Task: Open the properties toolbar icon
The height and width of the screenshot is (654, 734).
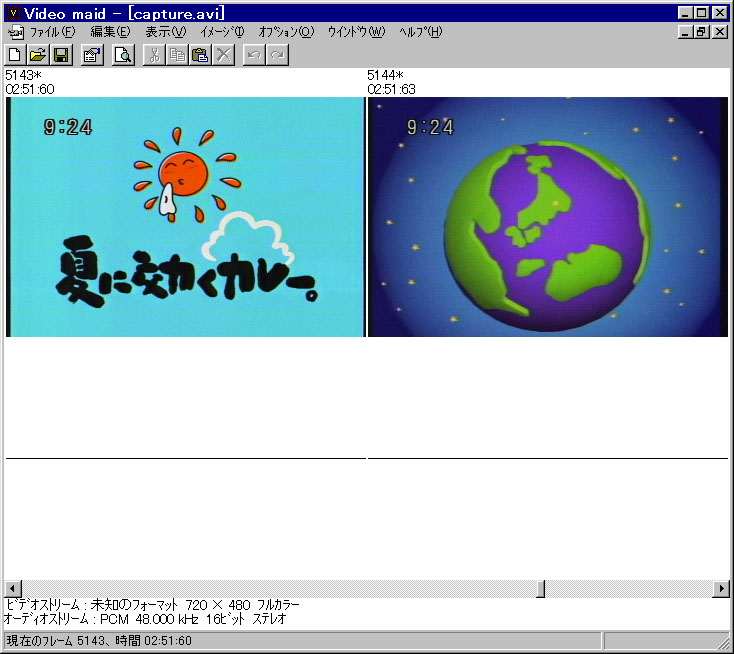Action: coord(91,54)
